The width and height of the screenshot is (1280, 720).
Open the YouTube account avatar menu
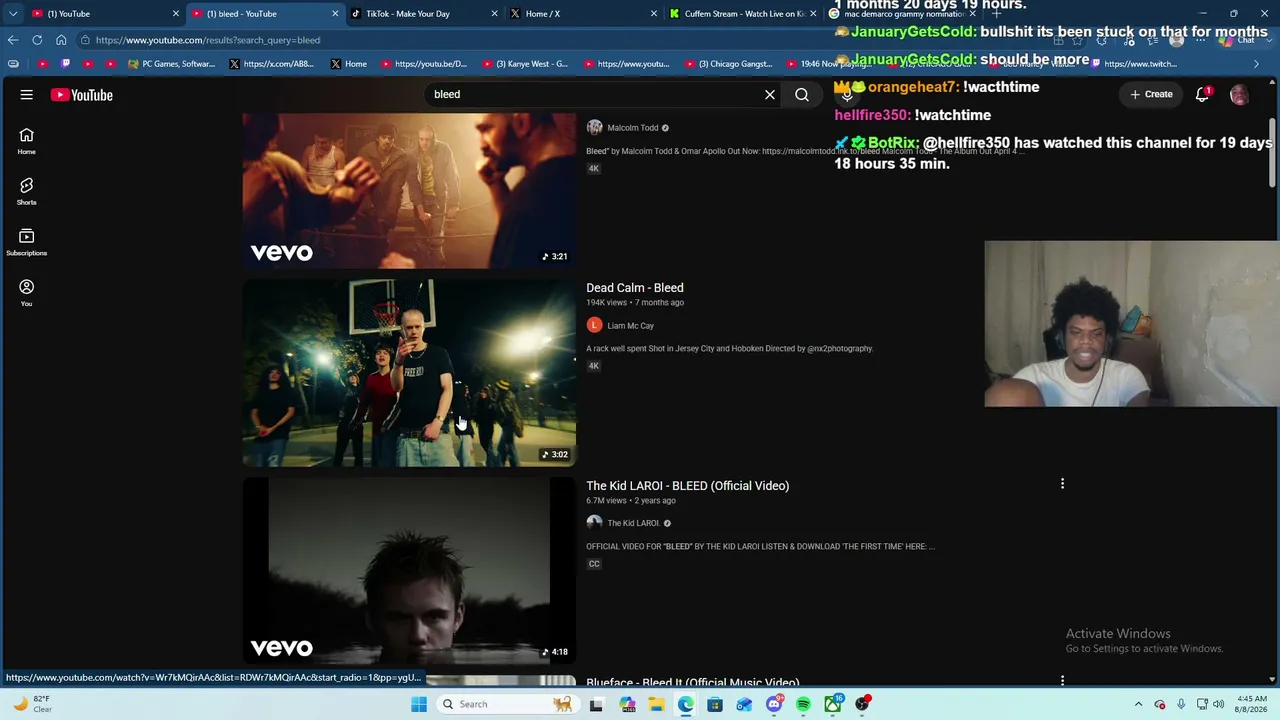[1239, 94]
